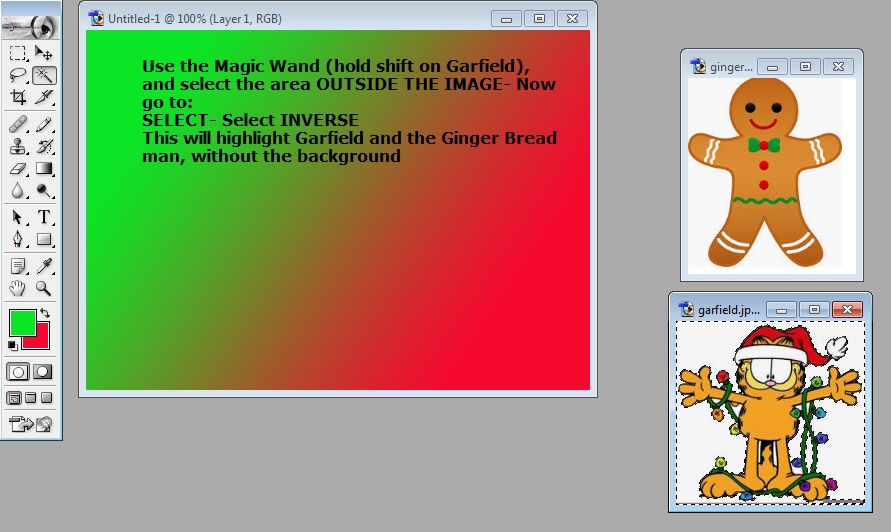Image resolution: width=891 pixels, height=532 pixels.
Task: Close the garfield.jpg window with red X
Action: click(847, 310)
